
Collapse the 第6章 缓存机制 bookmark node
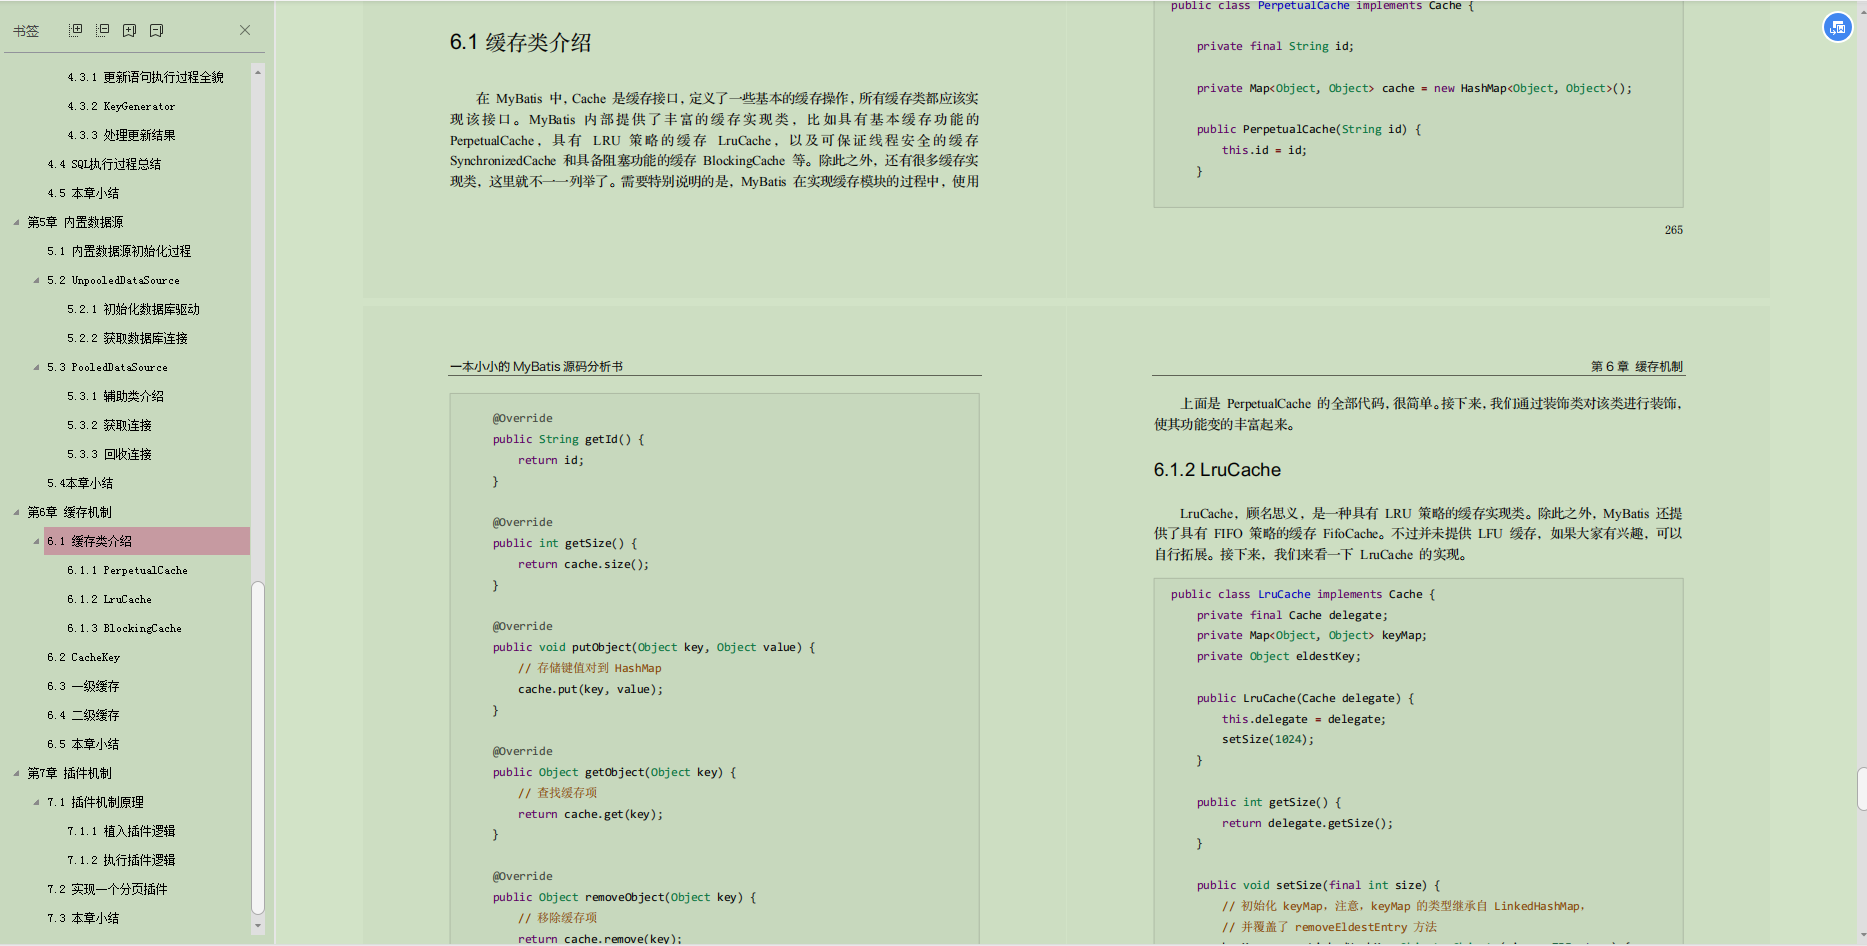pyautogui.click(x=16, y=512)
